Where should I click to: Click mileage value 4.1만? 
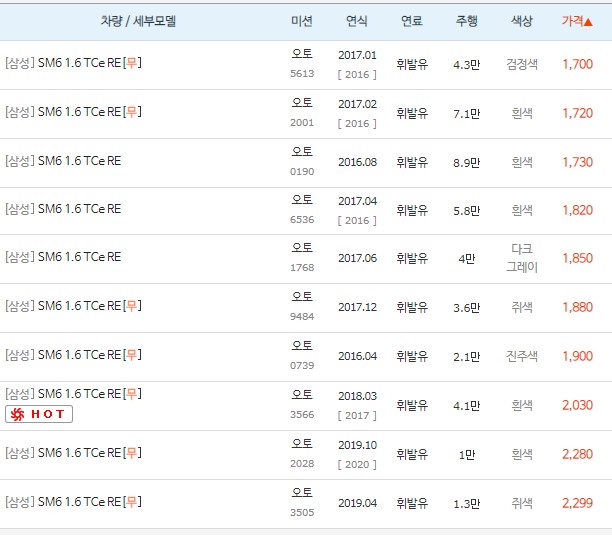pyautogui.click(x=466, y=406)
